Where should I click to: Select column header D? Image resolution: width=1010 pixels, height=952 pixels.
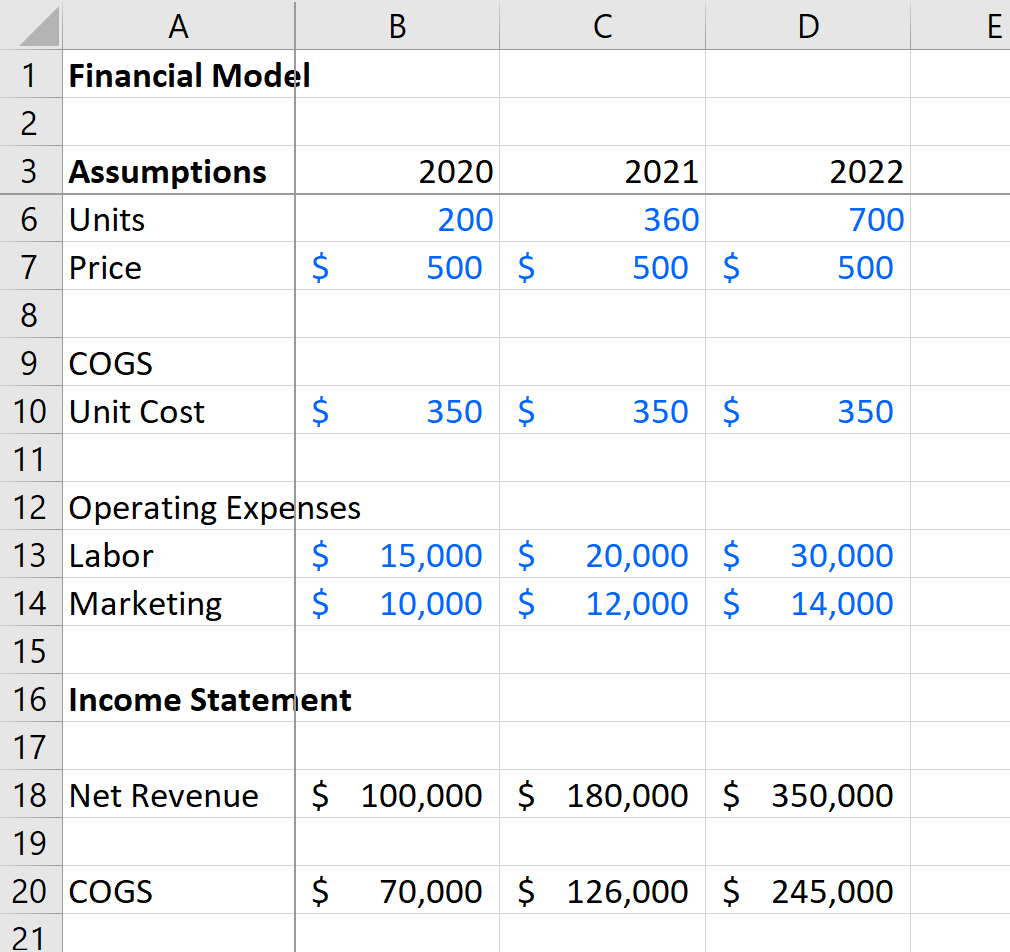[807, 26]
